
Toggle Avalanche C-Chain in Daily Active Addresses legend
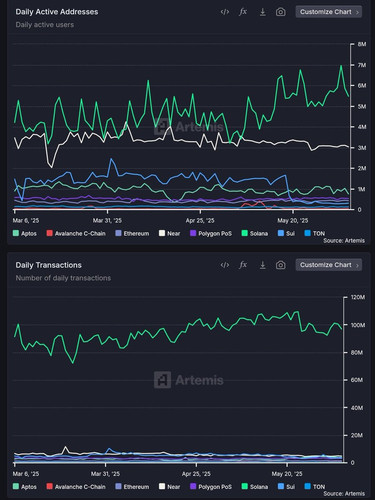[x=76, y=233]
